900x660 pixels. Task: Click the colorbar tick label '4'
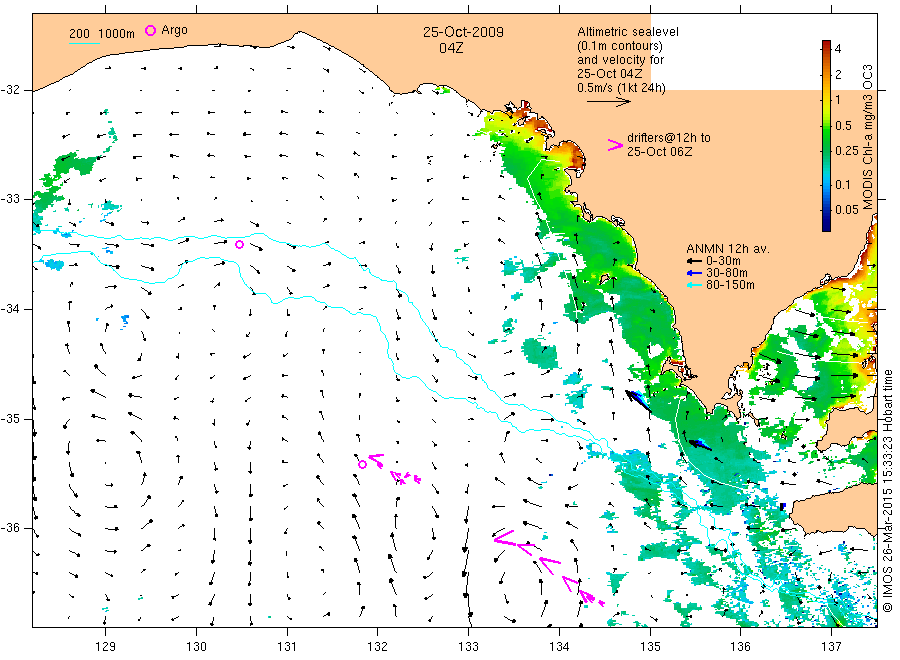pos(838,49)
